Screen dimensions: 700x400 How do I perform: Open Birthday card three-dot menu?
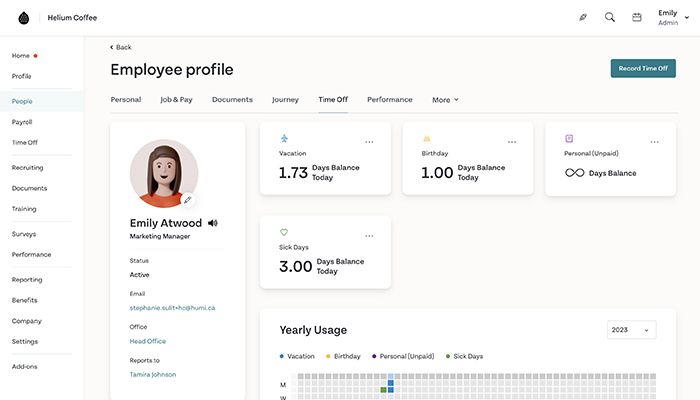click(x=512, y=142)
